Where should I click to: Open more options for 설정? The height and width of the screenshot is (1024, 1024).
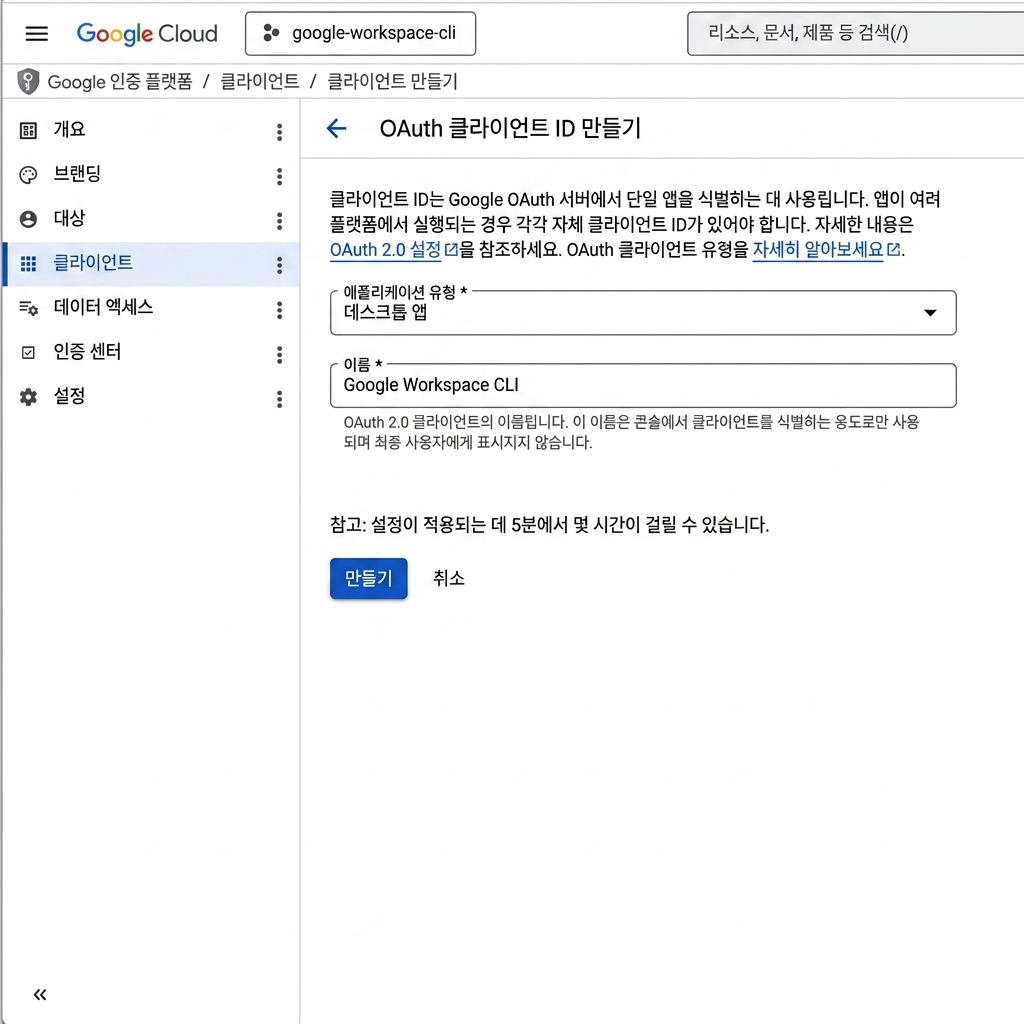(280, 398)
